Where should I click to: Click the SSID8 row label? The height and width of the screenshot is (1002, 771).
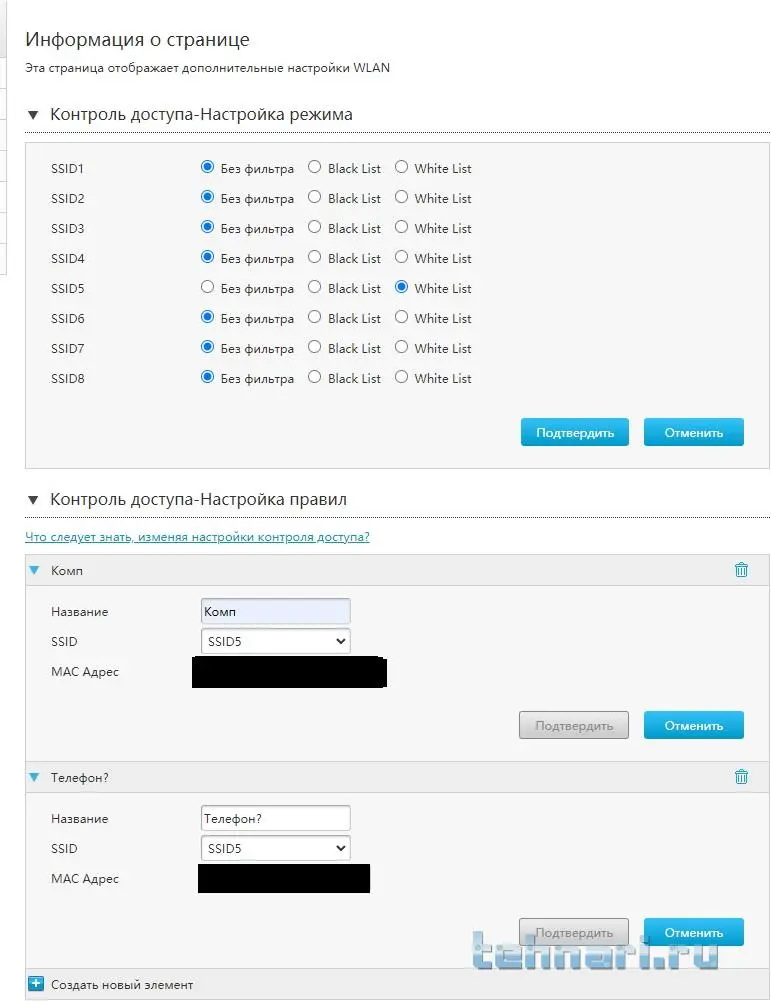click(x=68, y=378)
